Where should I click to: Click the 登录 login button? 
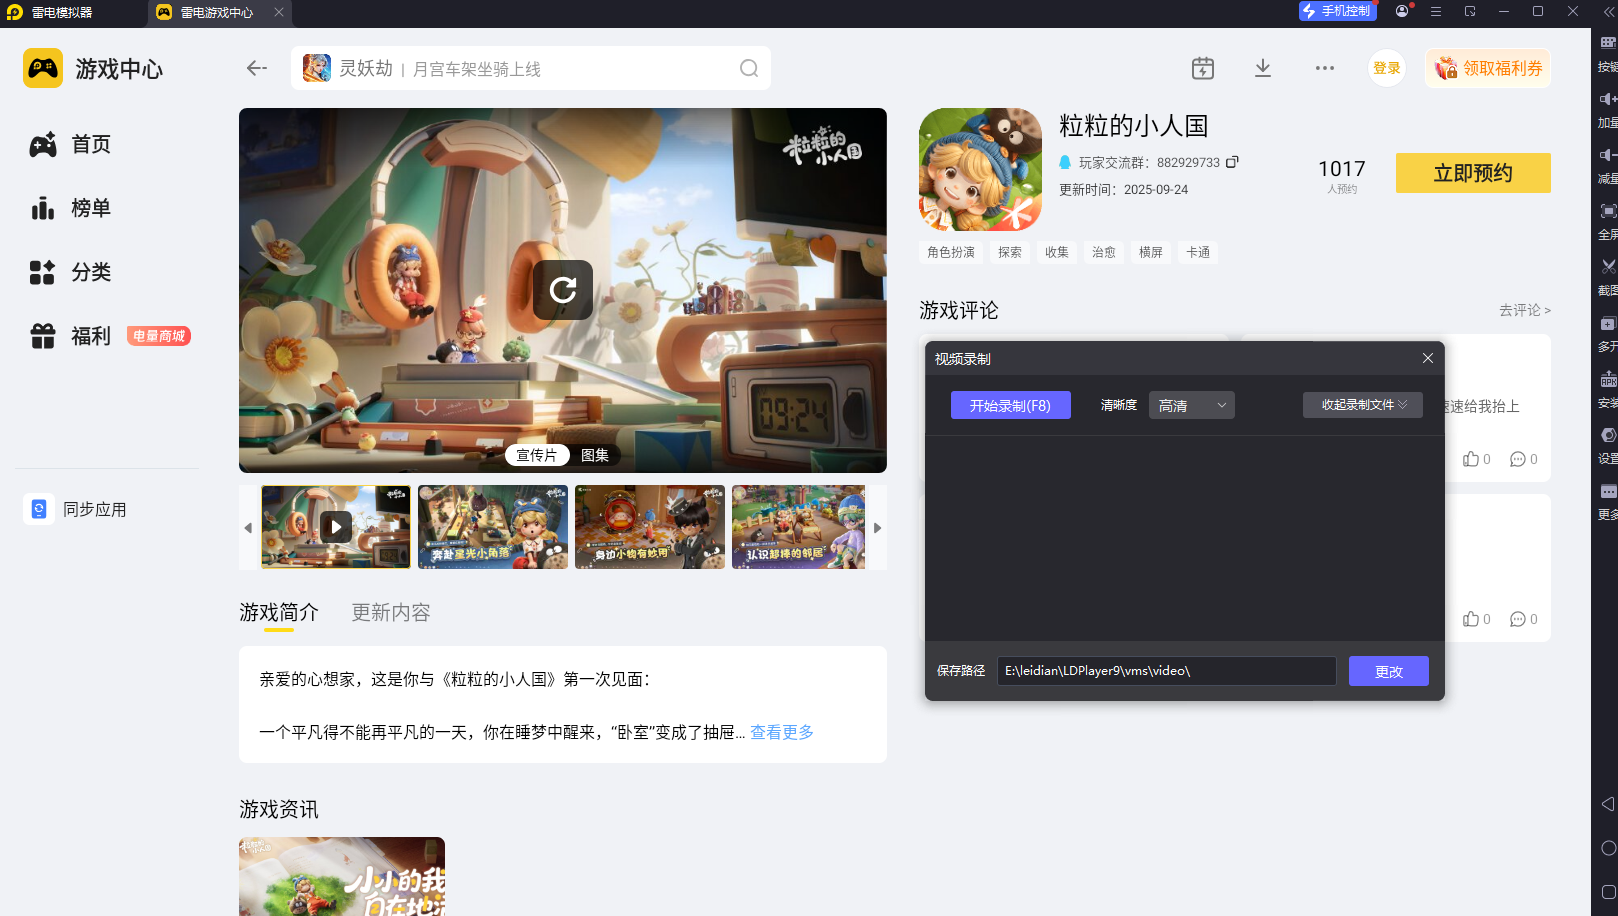click(x=1387, y=68)
